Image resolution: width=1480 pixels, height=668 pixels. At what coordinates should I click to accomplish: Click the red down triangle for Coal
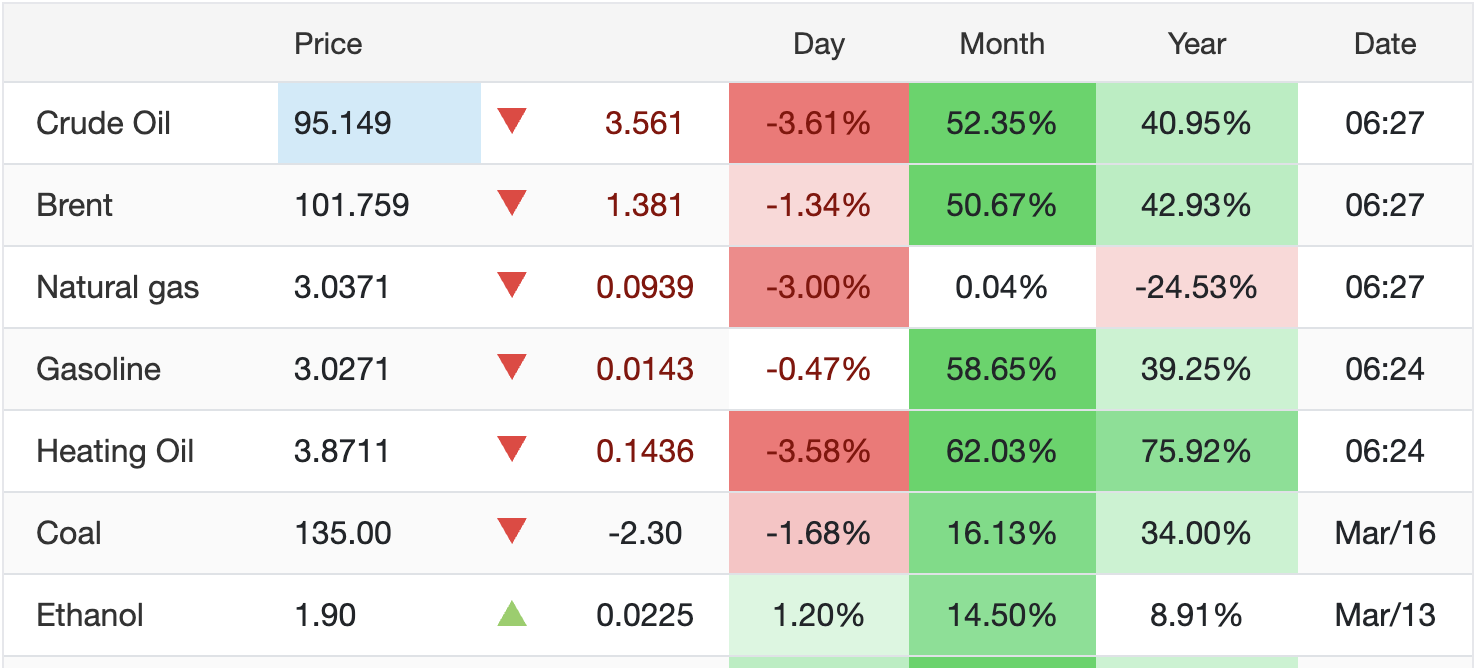(512, 532)
